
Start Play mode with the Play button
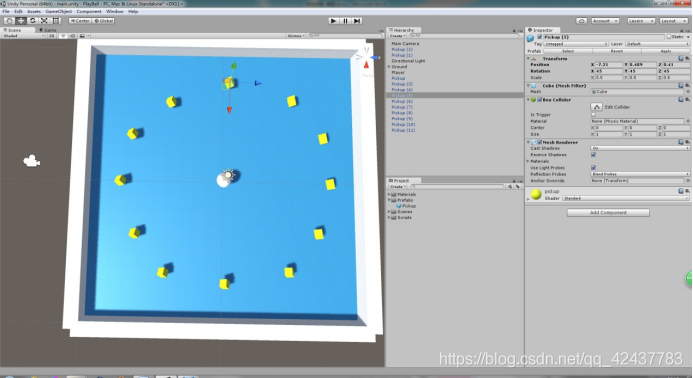pyautogui.click(x=334, y=21)
